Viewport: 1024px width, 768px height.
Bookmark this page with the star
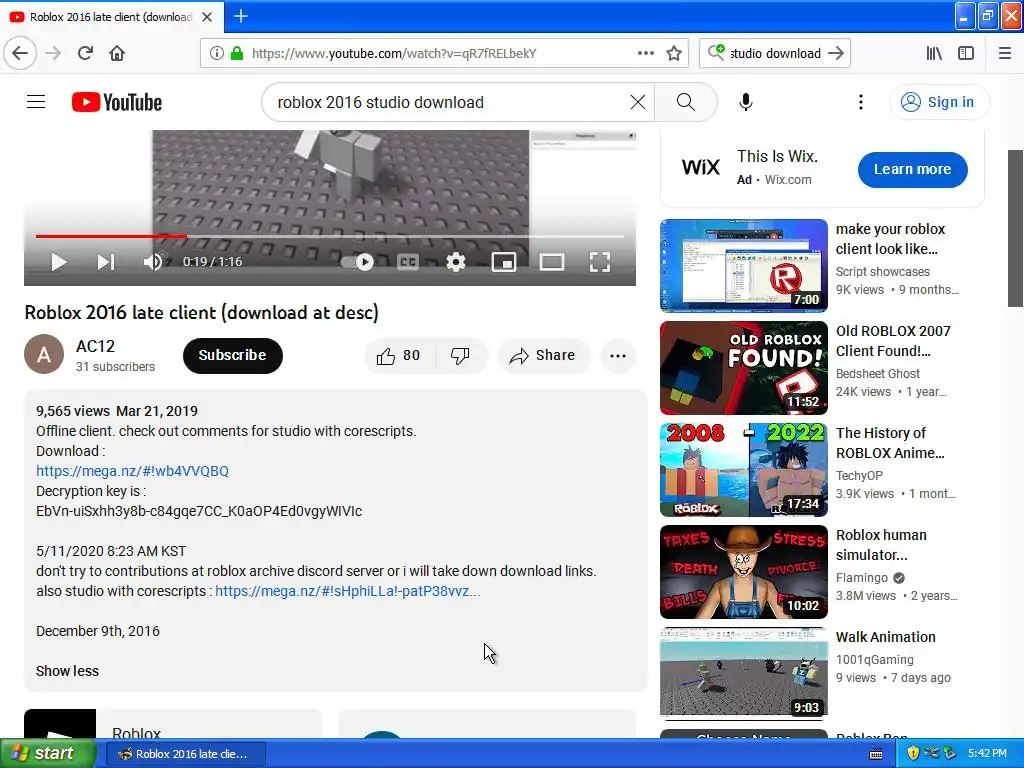pyautogui.click(x=674, y=53)
